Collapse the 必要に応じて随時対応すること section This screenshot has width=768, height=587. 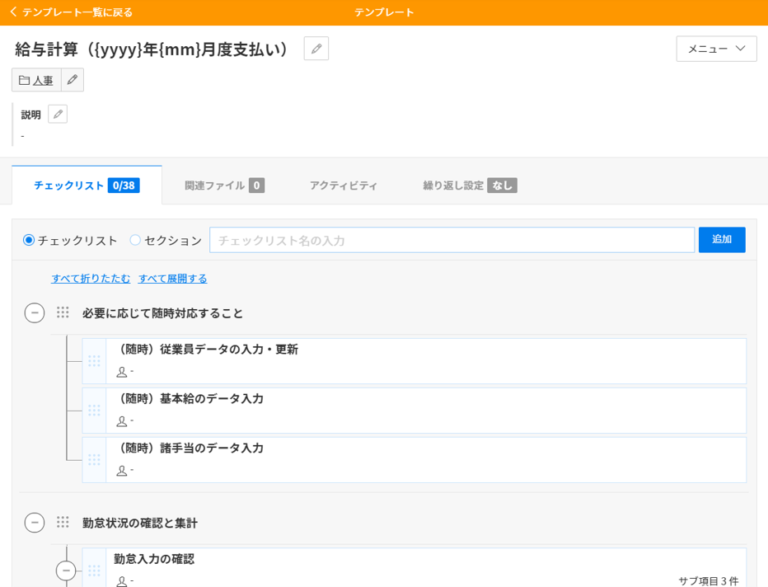click(34, 313)
